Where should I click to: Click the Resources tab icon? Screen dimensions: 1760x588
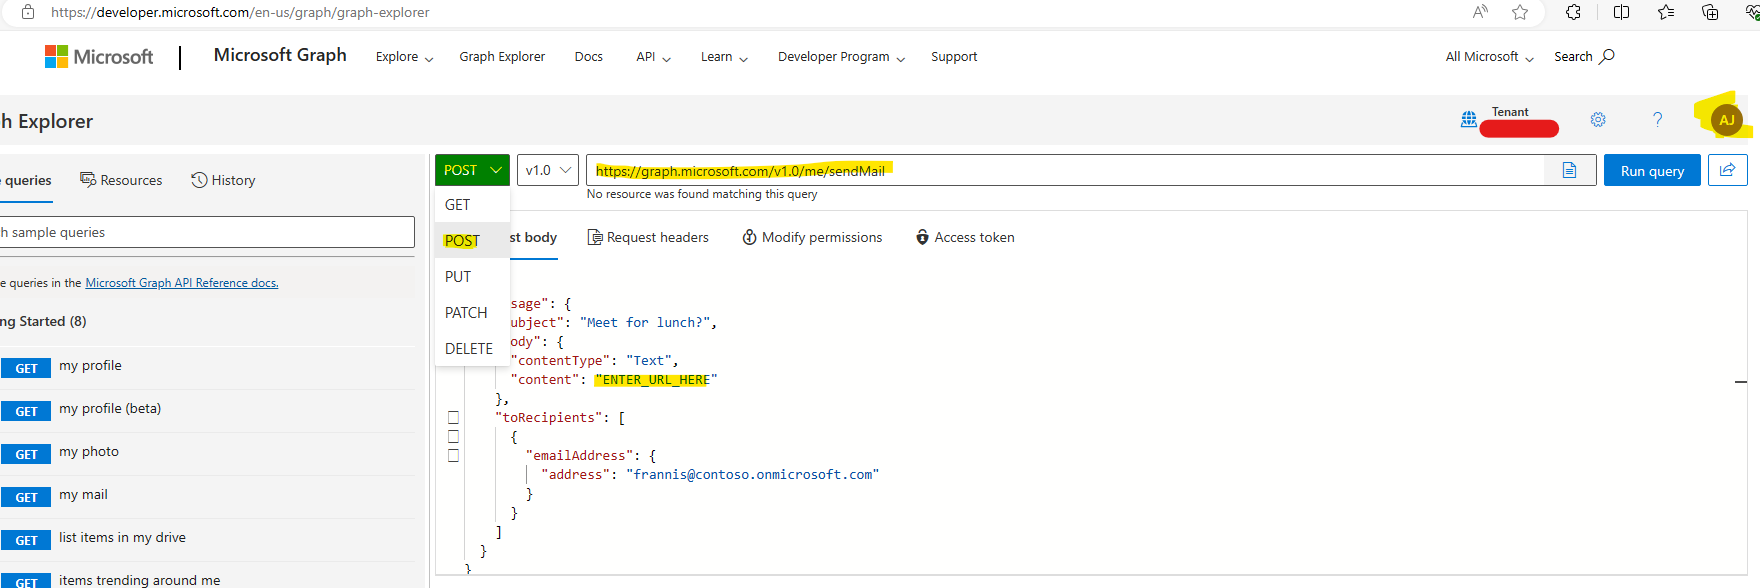tap(88, 180)
